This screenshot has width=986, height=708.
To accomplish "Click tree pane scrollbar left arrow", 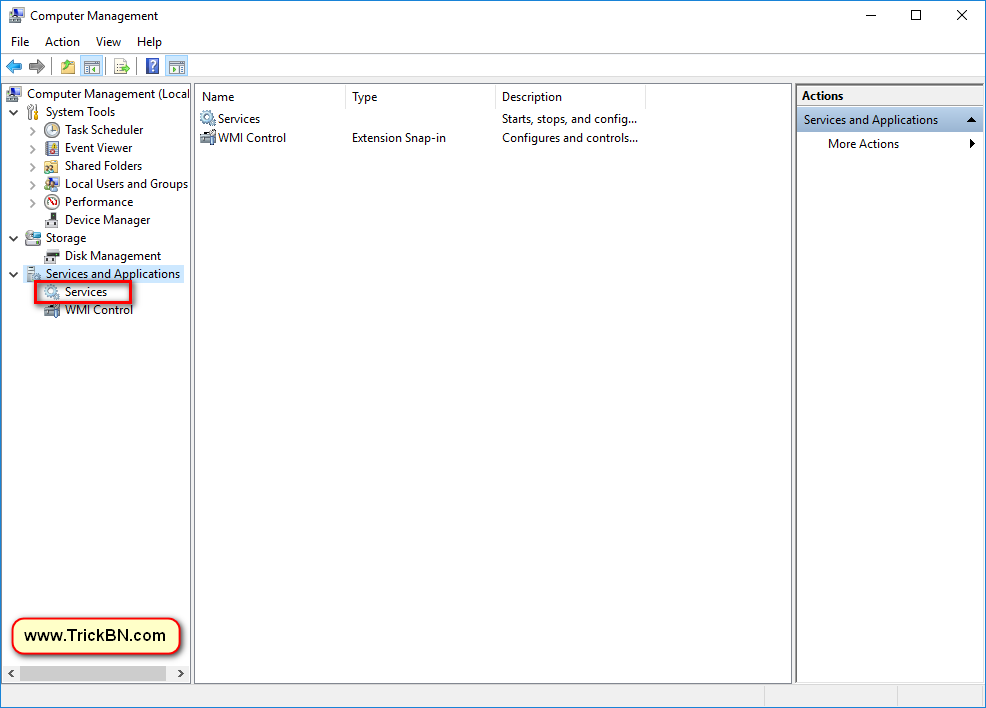I will click(x=11, y=673).
